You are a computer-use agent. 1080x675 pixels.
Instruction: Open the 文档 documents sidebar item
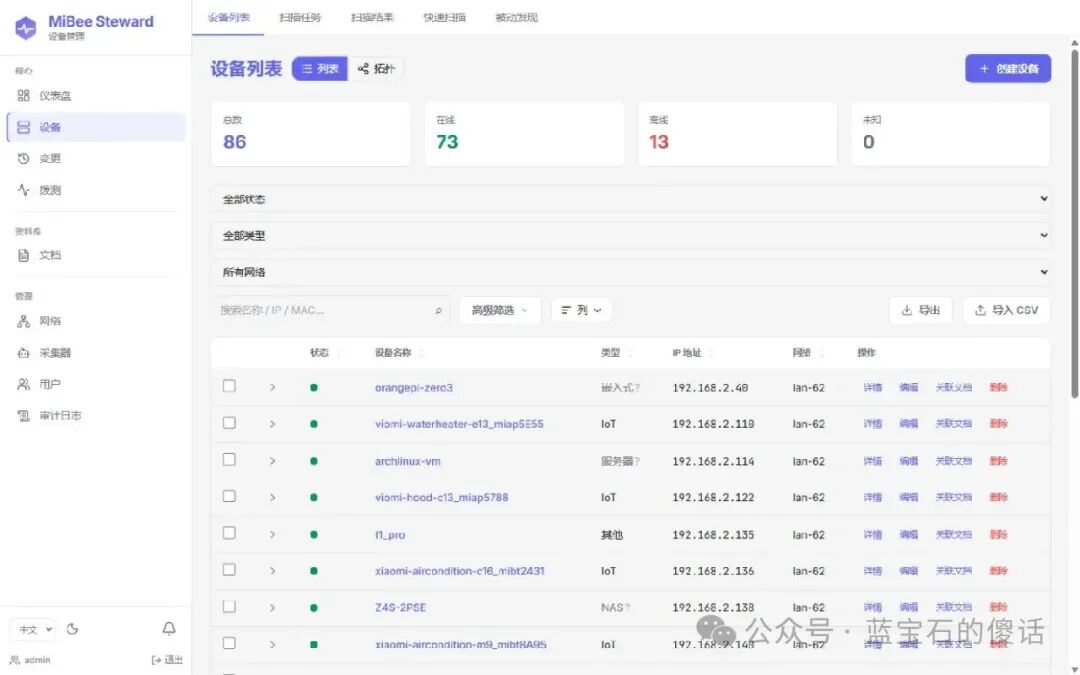tap(96, 256)
